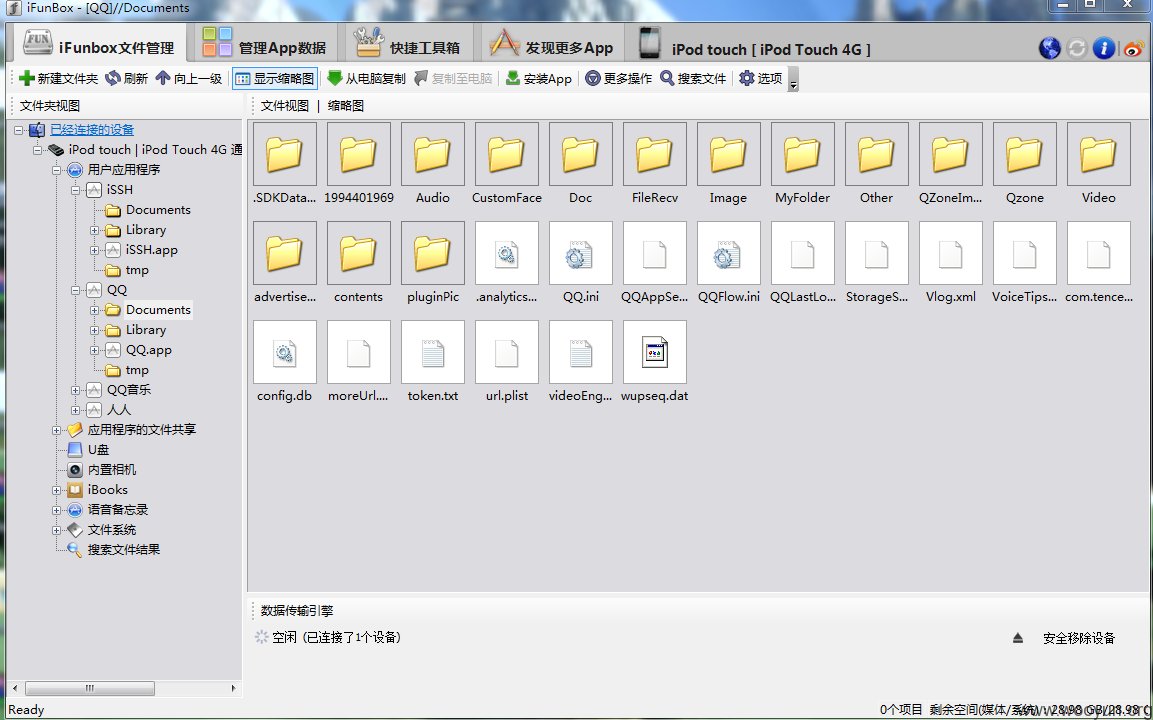Switch to iFunbox文件管理 tab
Viewport: 1153px width, 720px height.
point(98,44)
